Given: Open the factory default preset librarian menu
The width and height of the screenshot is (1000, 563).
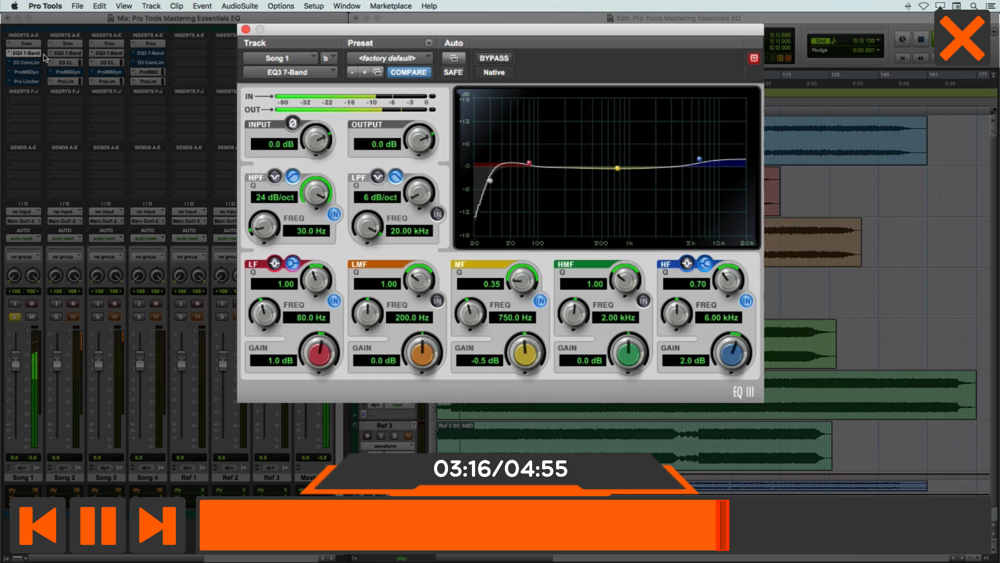Looking at the screenshot, I should coord(390,58).
